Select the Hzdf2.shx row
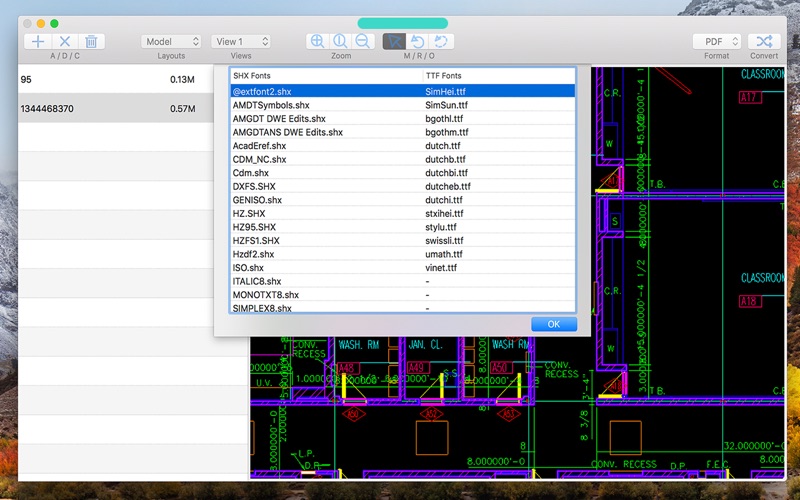The width and height of the screenshot is (800, 500). pyautogui.click(x=403, y=254)
